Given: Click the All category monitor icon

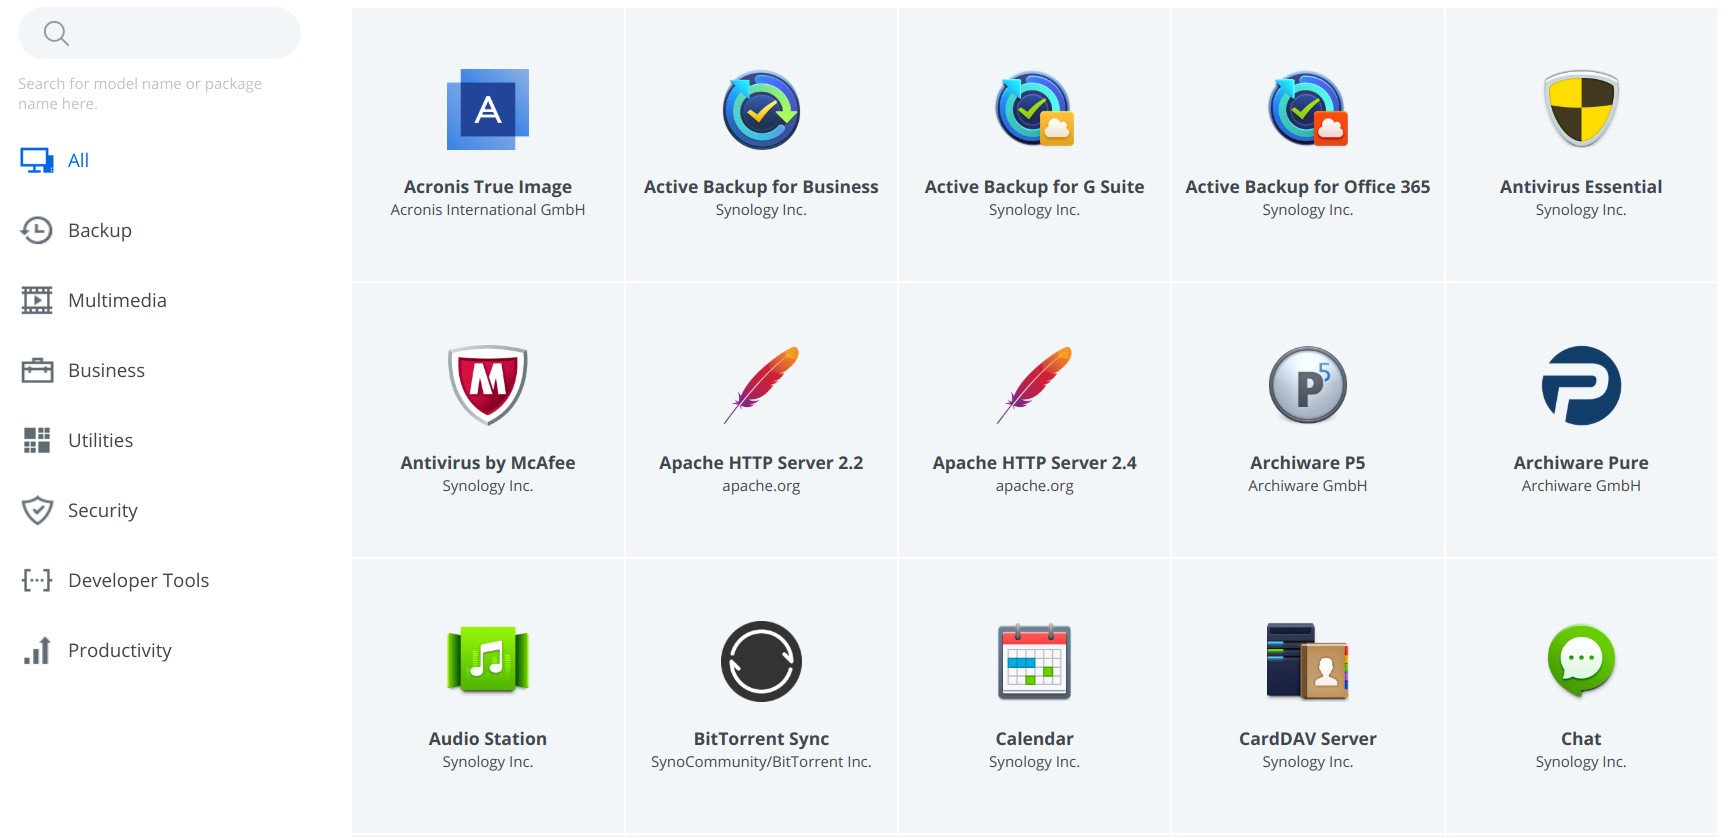Looking at the screenshot, I should click(37, 160).
